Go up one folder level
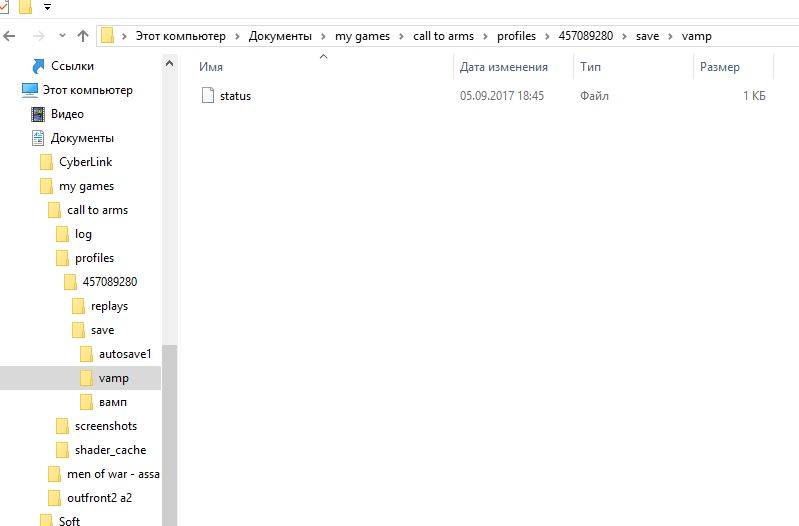Screen dimensions: 799x526 [x=83, y=36]
